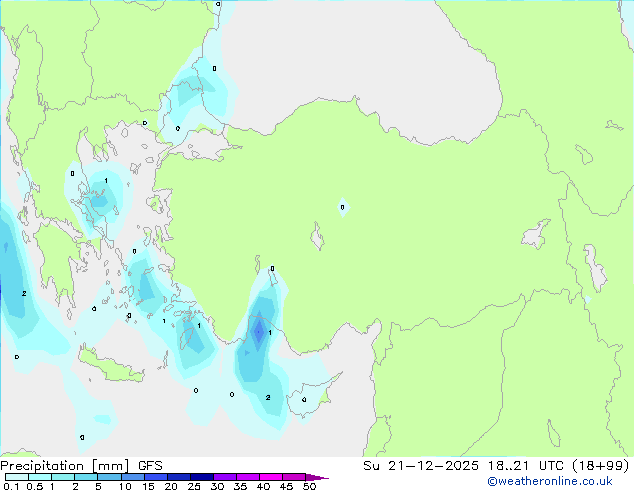Click the '0.5' legend scale label

[x=35, y=486]
